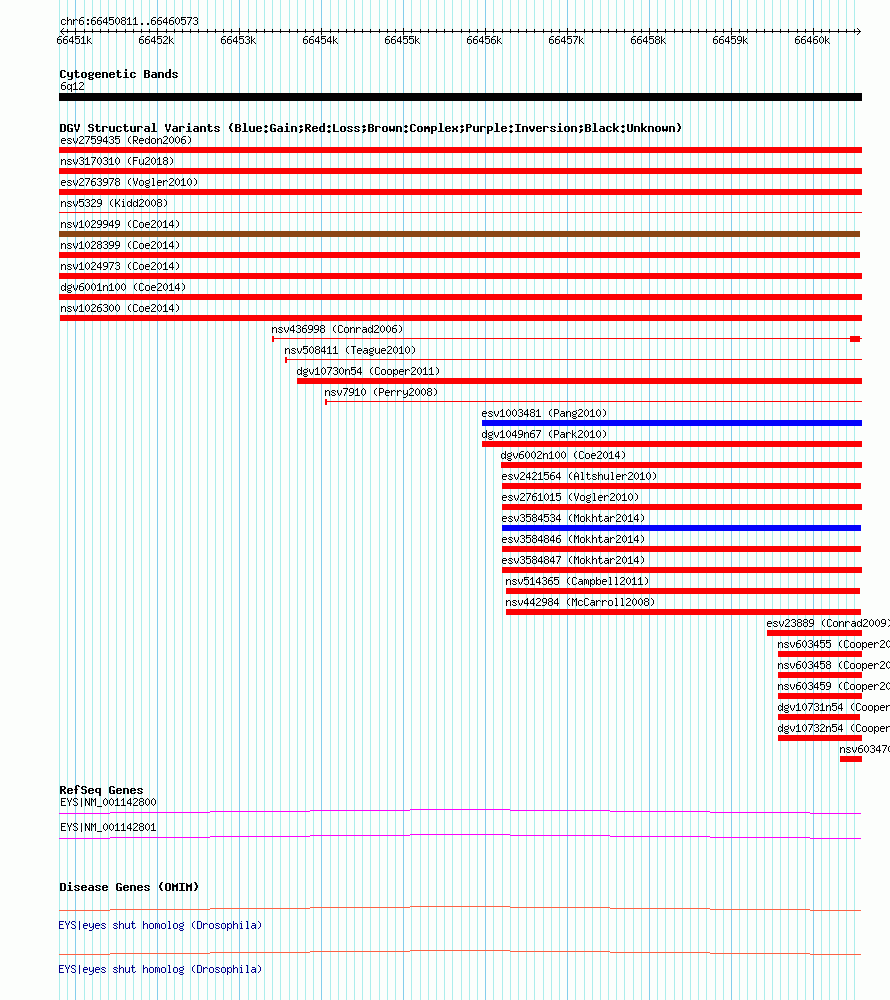Click the 66455k ruler tick label
890x1000 pixels.
402,41
